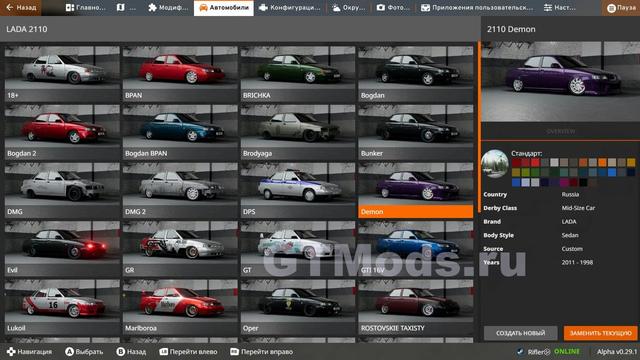
Task: Choose the Evil configuration thumbnail
Action: coord(62,248)
